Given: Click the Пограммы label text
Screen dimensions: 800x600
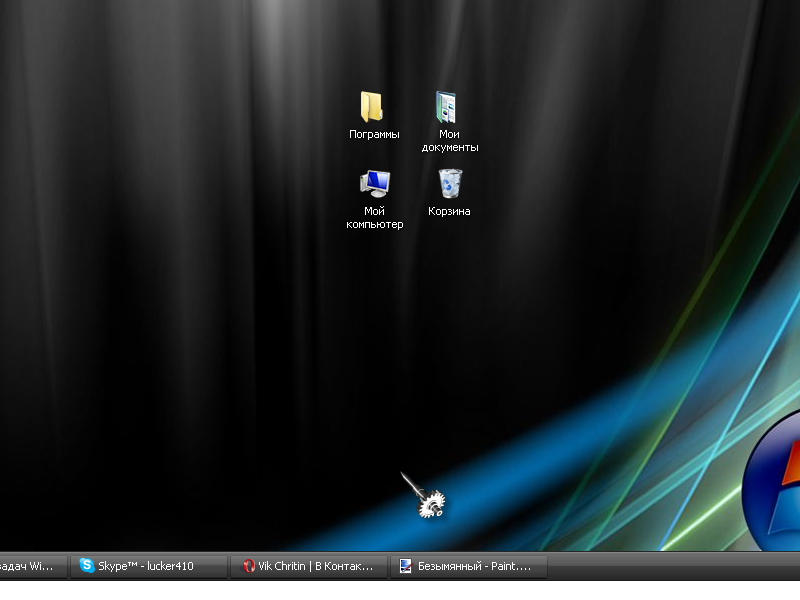Looking at the screenshot, I should coord(374,134).
